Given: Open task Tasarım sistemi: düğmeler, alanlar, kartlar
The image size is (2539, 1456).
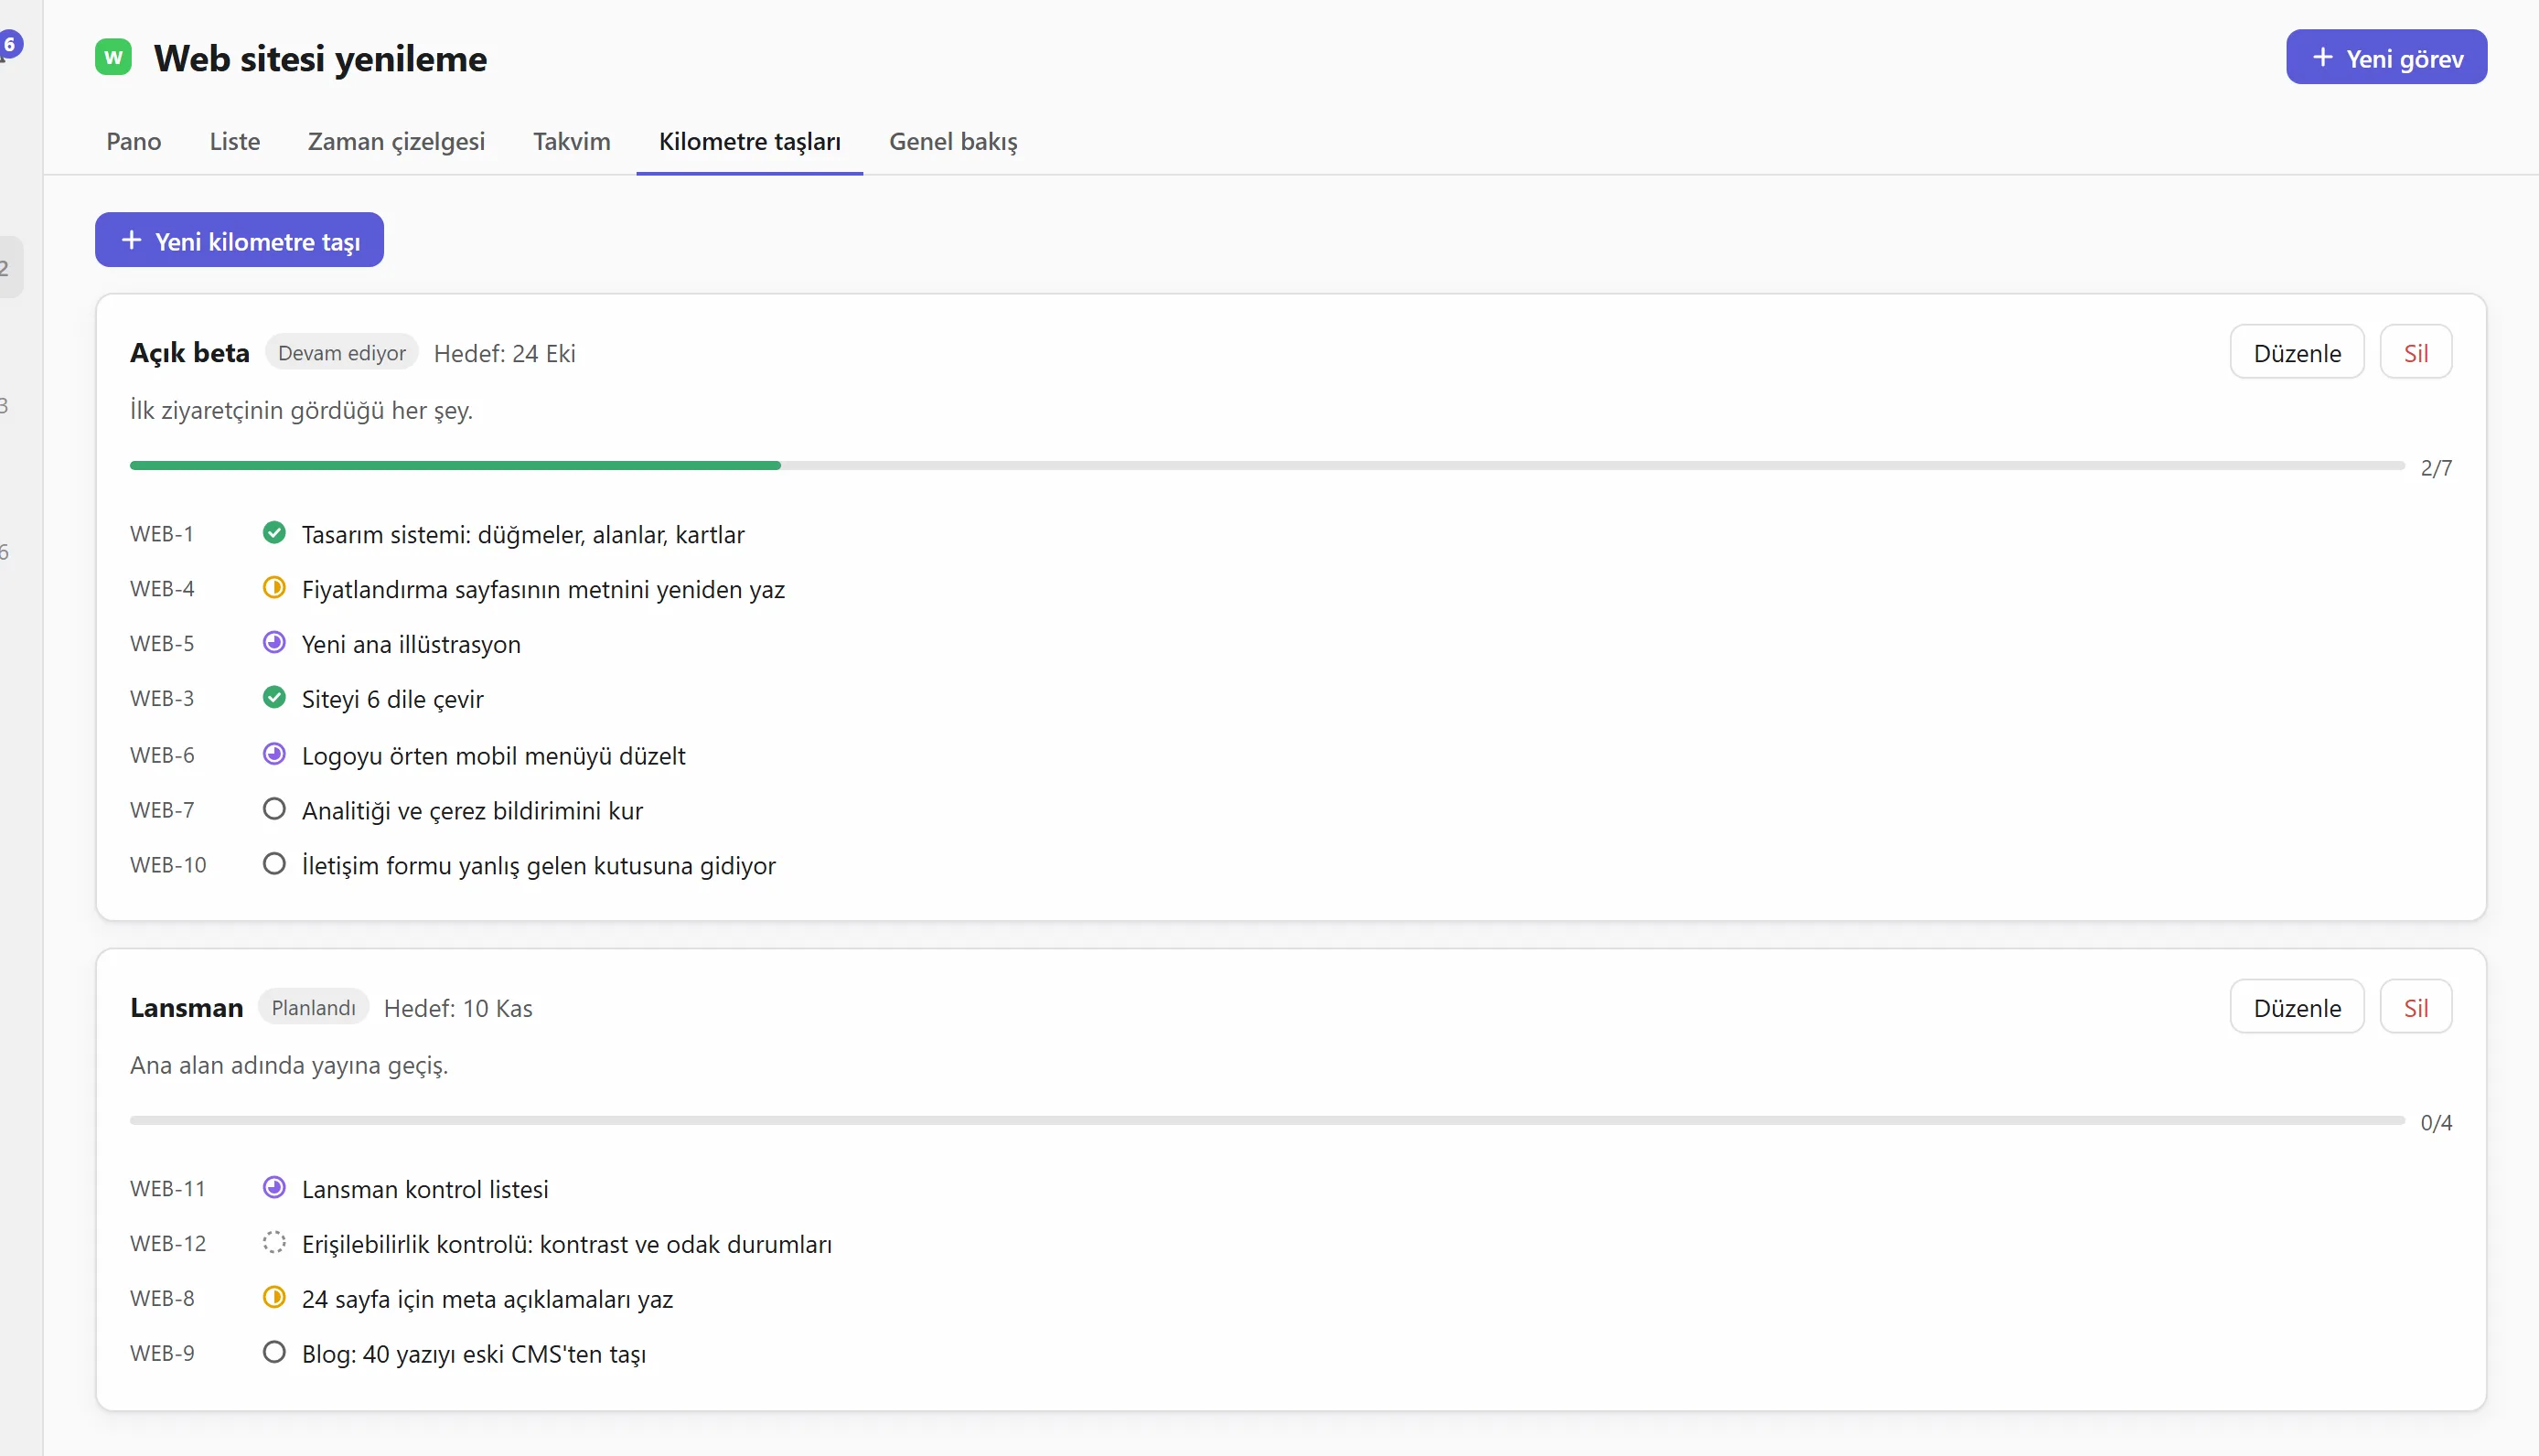Looking at the screenshot, I should [523, 535].
